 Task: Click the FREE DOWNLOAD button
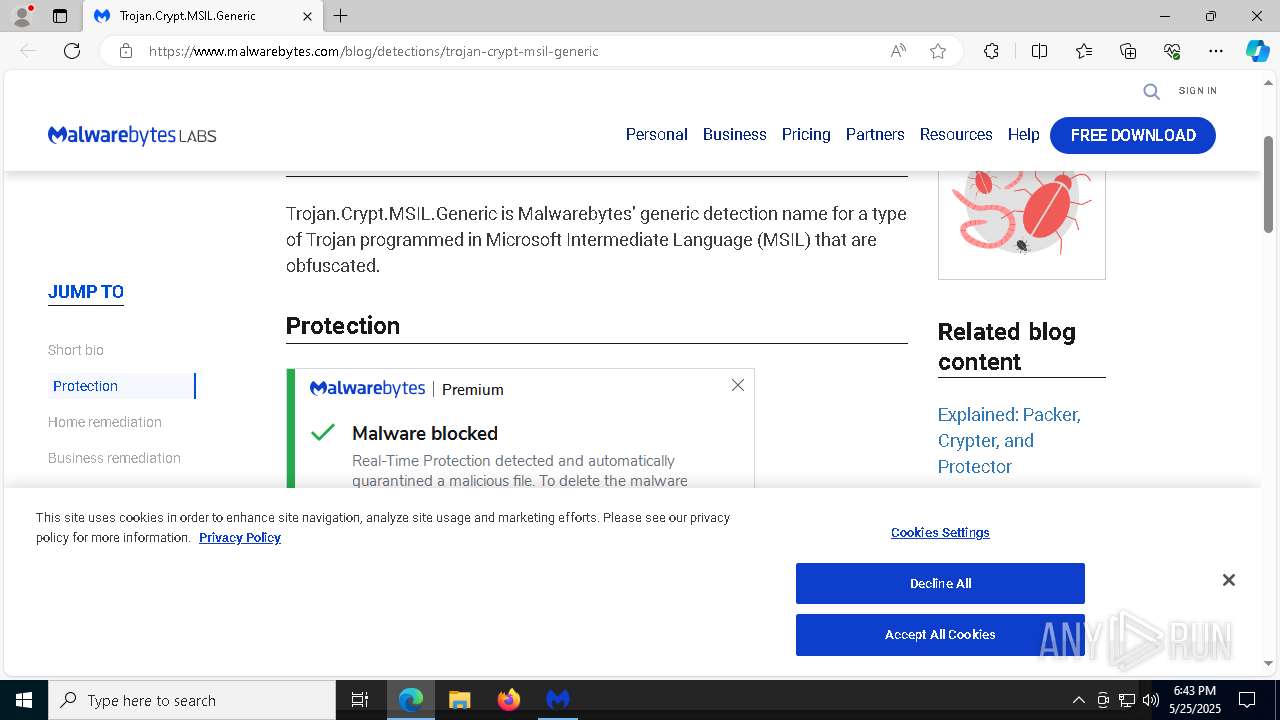tap(1133, 135)
